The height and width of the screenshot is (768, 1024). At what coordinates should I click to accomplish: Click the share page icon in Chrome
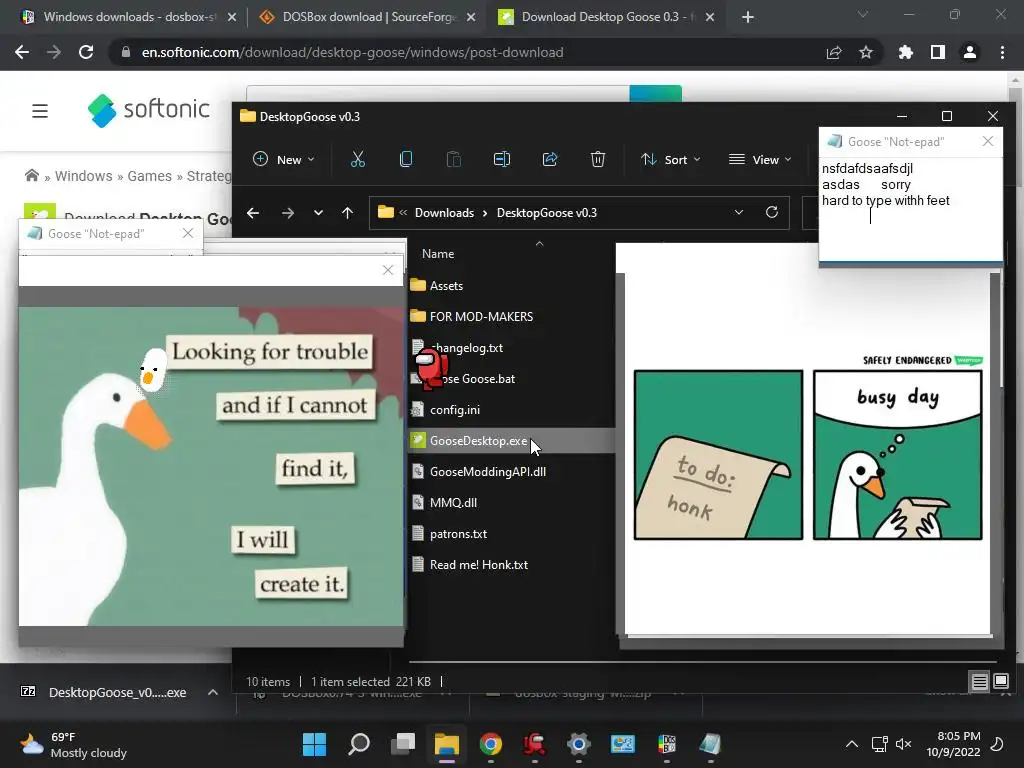(834, 52)
